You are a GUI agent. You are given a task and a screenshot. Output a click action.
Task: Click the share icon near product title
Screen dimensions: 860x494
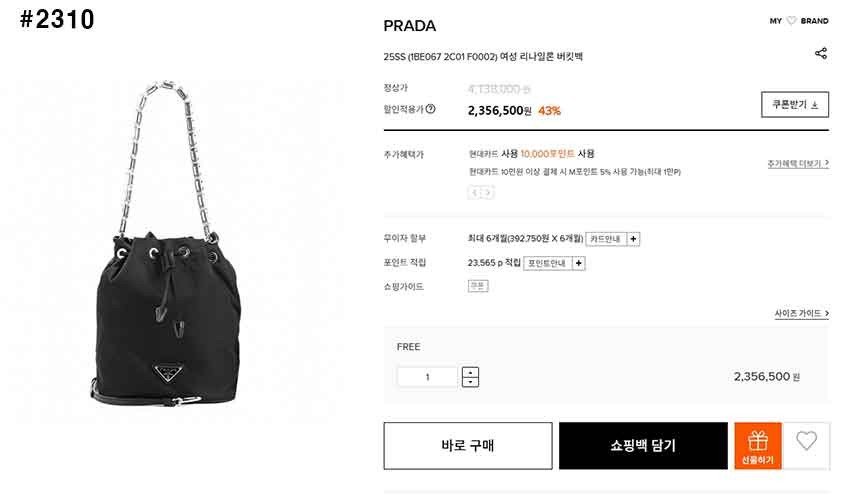[x=821, y=53]
